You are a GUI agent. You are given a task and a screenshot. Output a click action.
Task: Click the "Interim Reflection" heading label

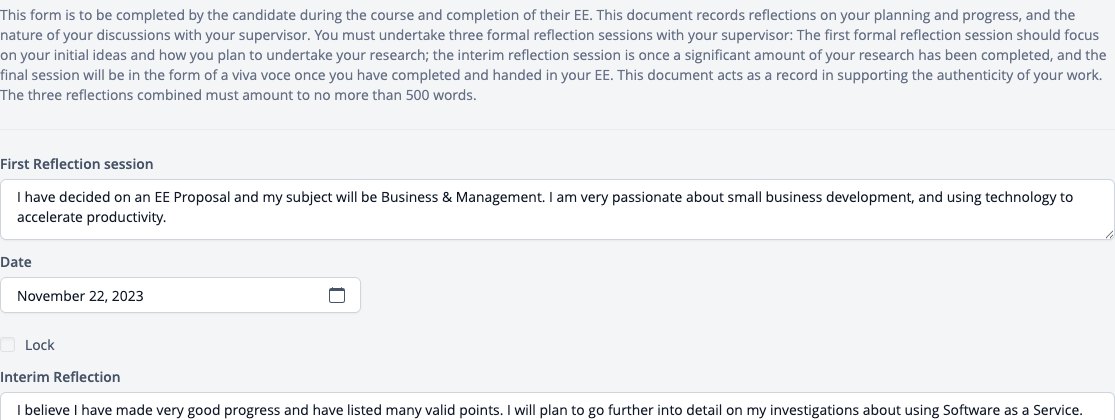(60, 377)
